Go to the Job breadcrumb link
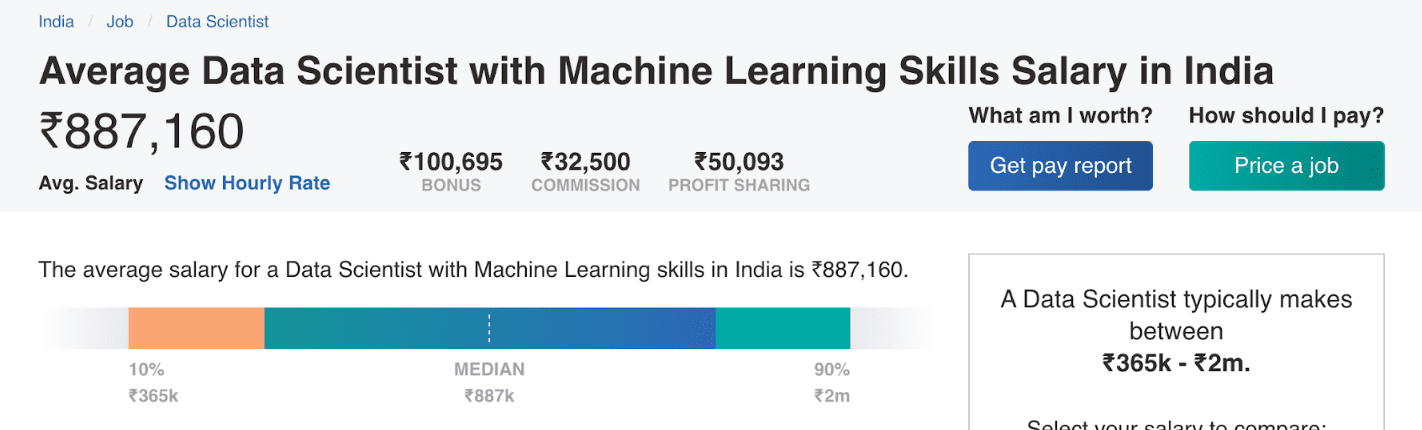Screen dimensions: 1422x430 pos(120,21)
